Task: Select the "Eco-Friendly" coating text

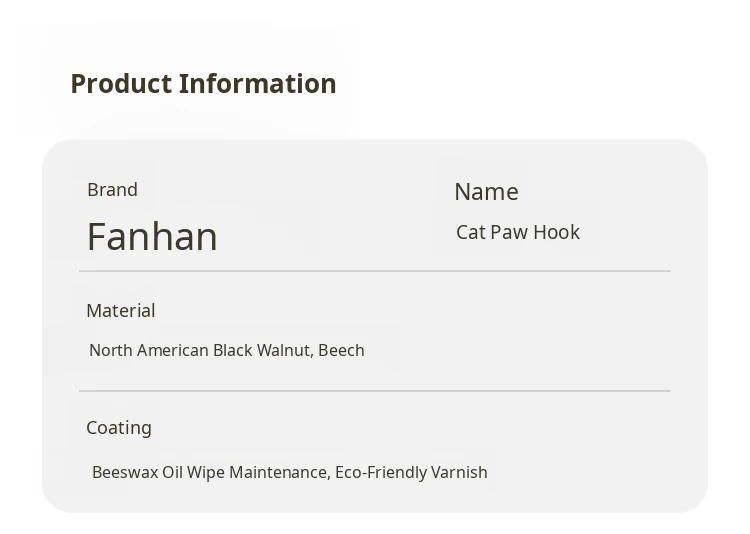Action: coord(380,472)
